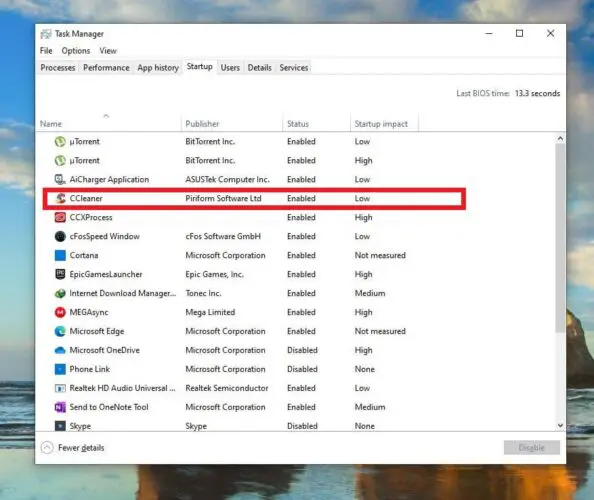The image size is (594, 500).
Task: Click 'MEGAsync' name text
Action: (89, 312)
